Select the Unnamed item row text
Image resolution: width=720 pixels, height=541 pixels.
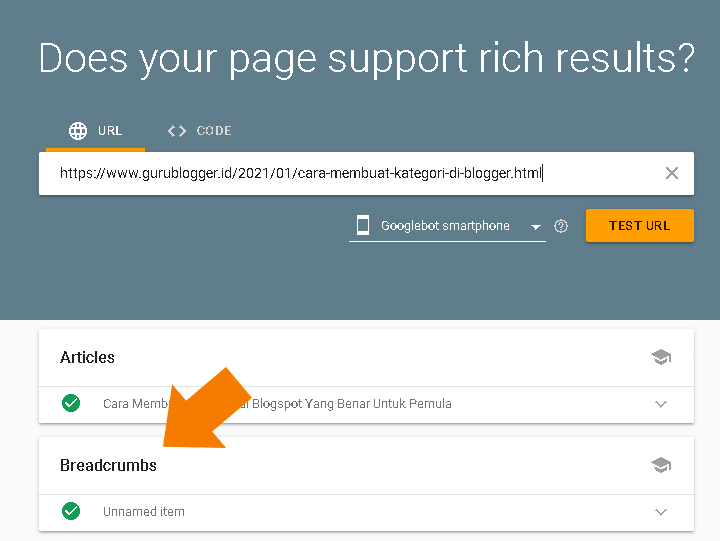tap(144, 511)
